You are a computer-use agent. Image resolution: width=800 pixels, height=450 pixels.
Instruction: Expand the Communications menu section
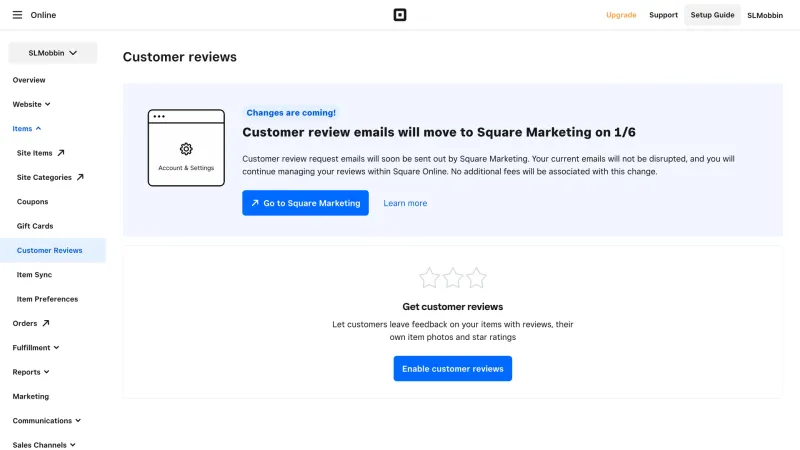coord(46,420)
